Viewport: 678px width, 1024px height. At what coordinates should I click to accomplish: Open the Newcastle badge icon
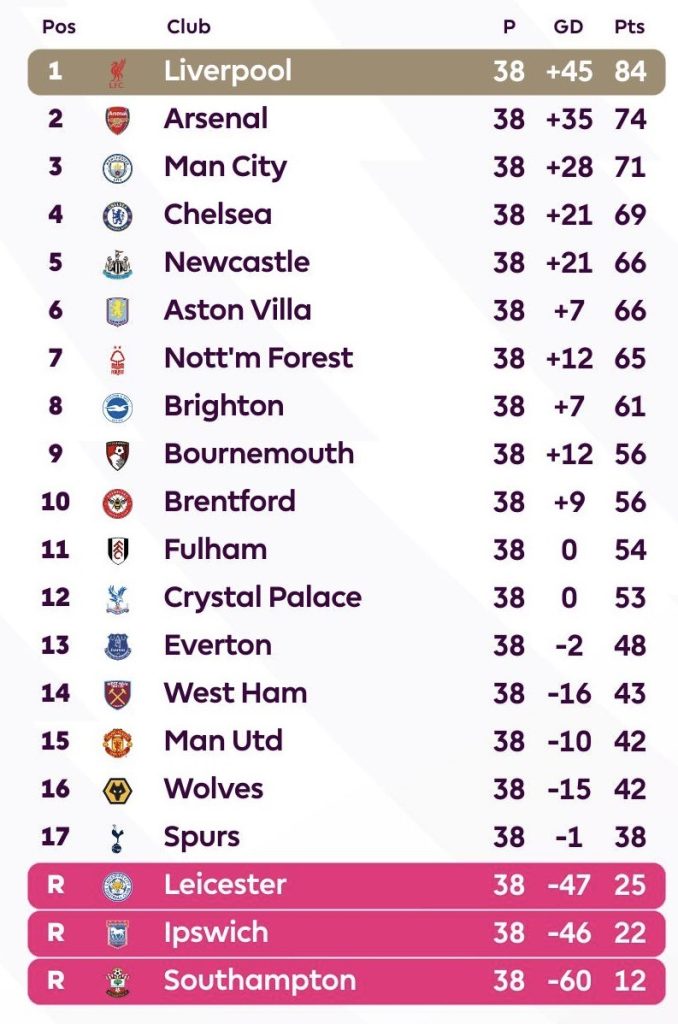click(x=117, y=264)
